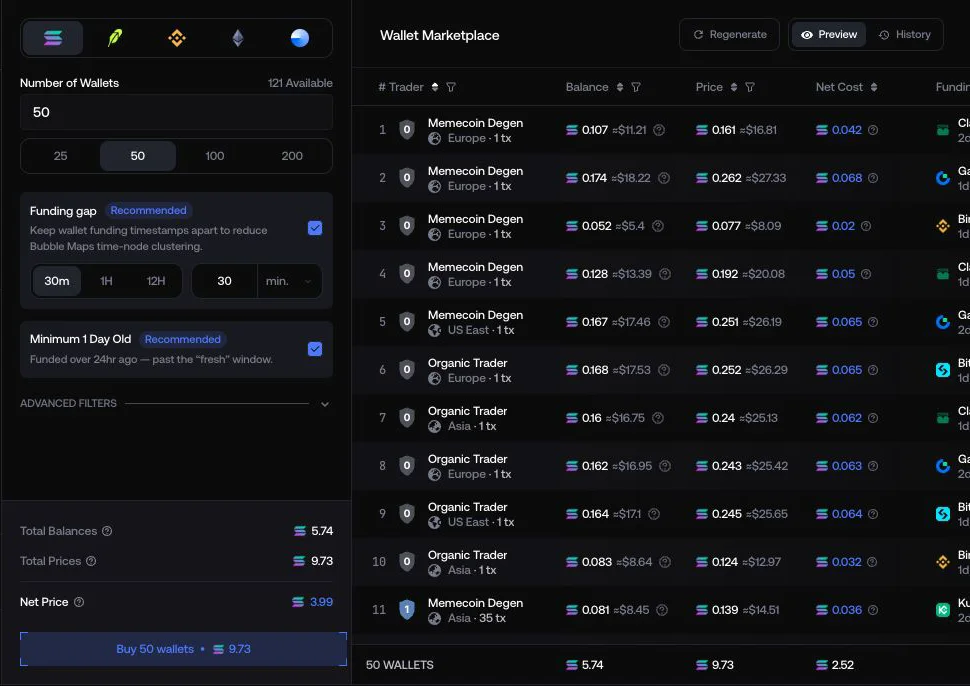Click net cost info icon beside 0.042

click(x=873, y=130)
